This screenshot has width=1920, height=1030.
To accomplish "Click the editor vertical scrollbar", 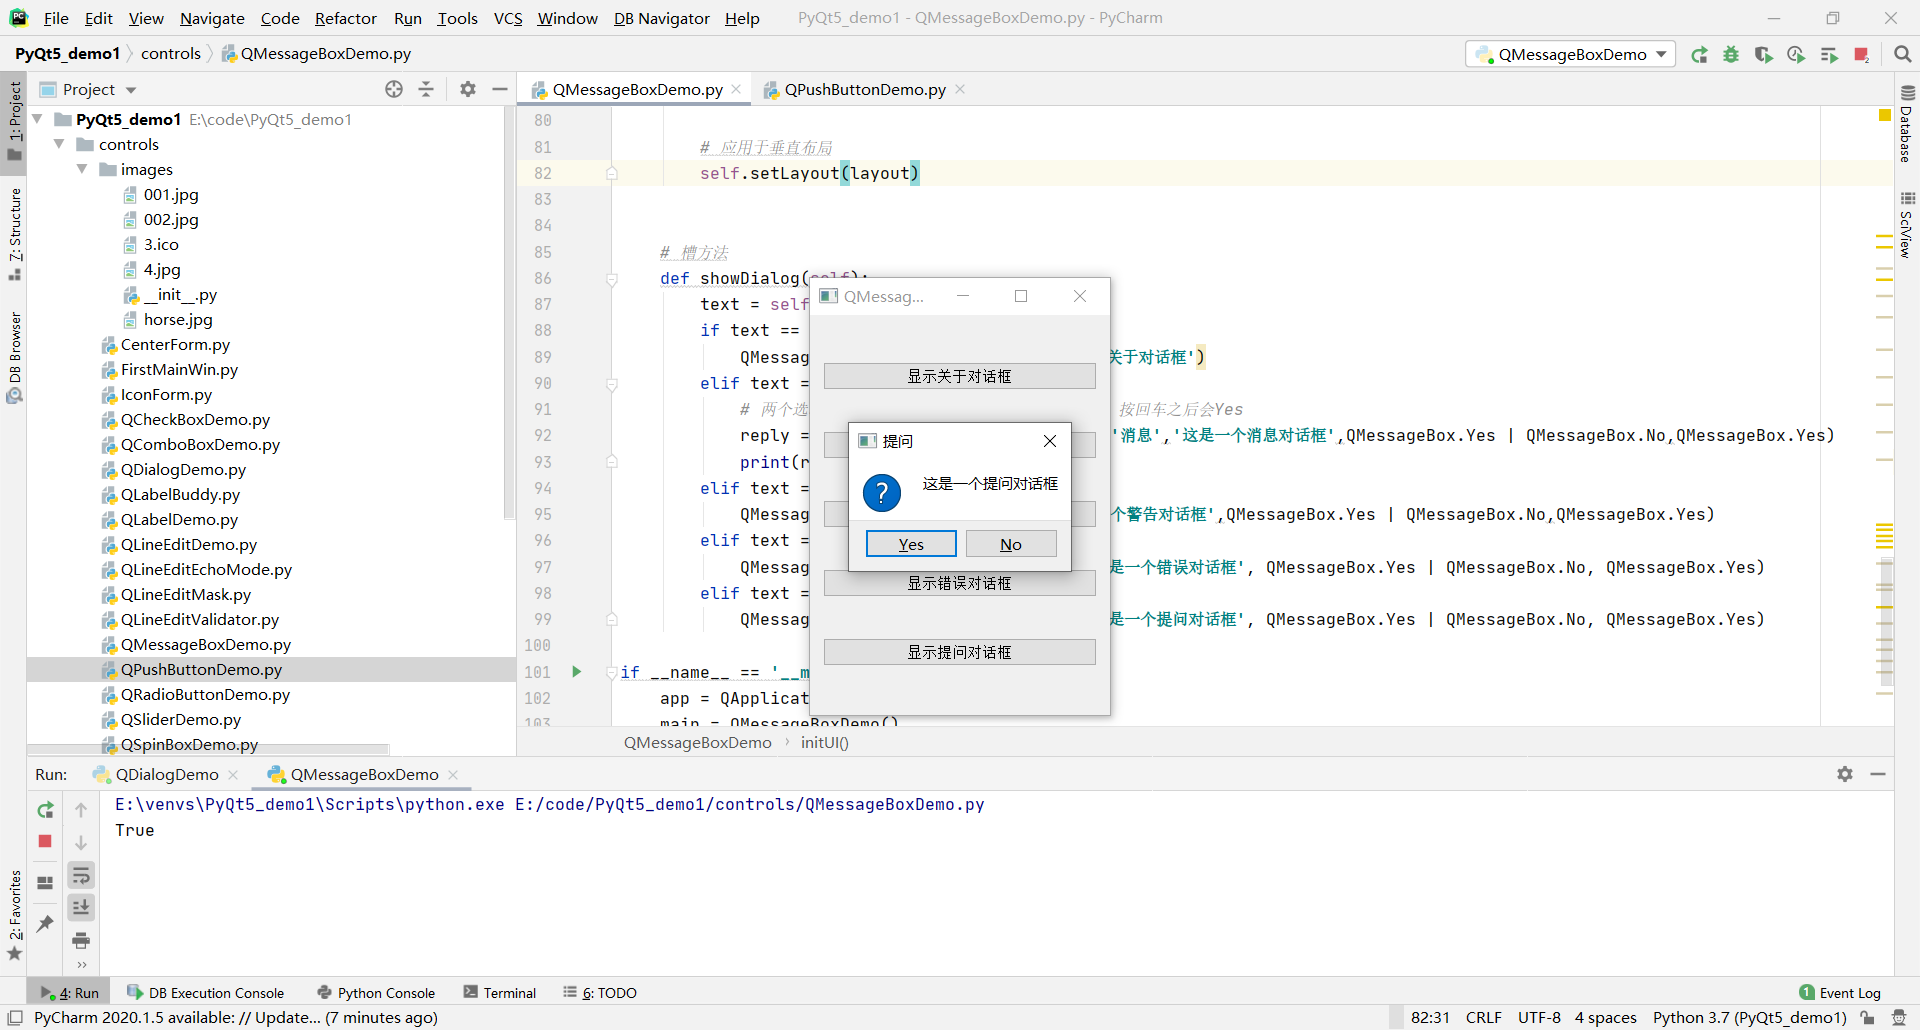I will [x=1885, y=620].
